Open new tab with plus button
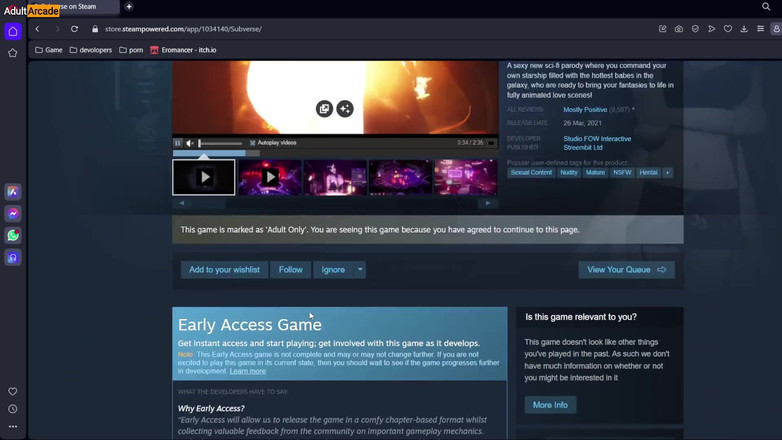The height and width of the screenshot is (440, 782). 129,7
